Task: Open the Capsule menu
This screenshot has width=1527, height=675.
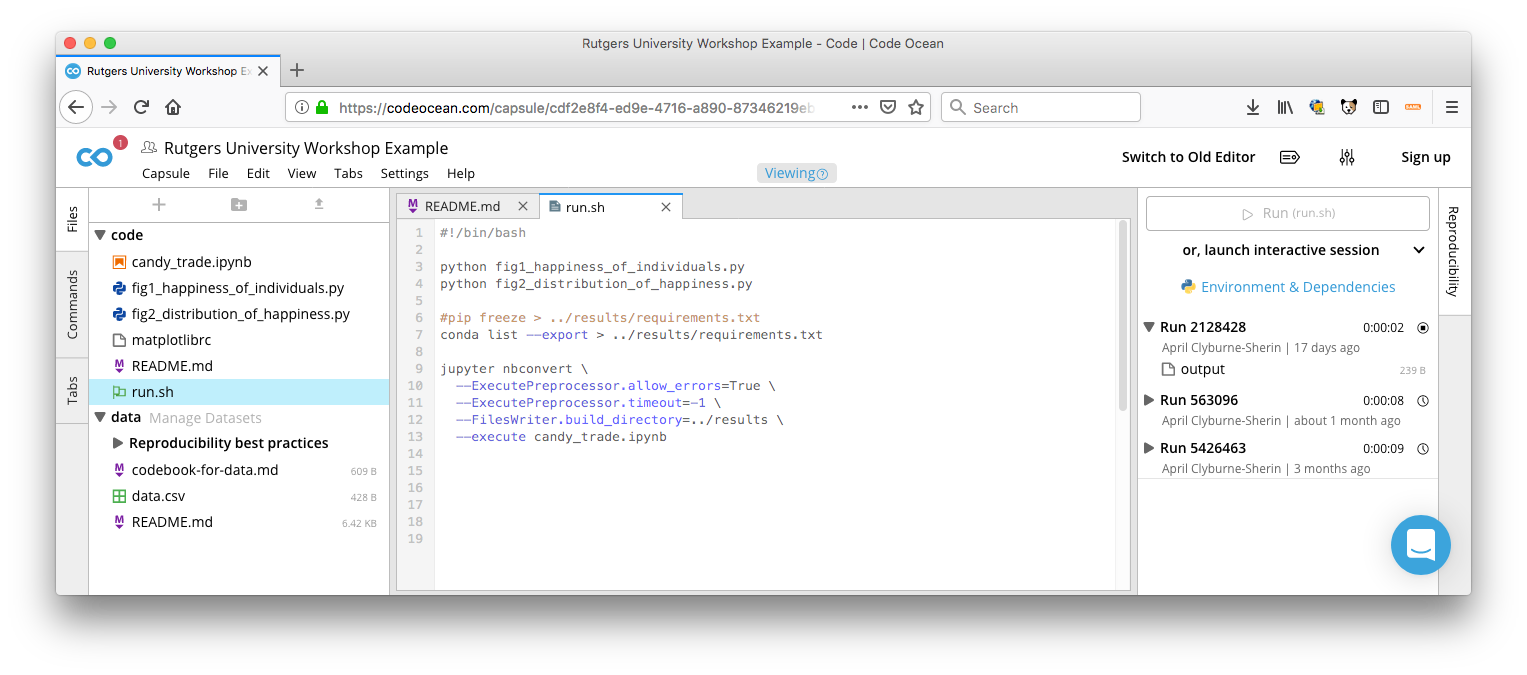Action: point(166,173)
